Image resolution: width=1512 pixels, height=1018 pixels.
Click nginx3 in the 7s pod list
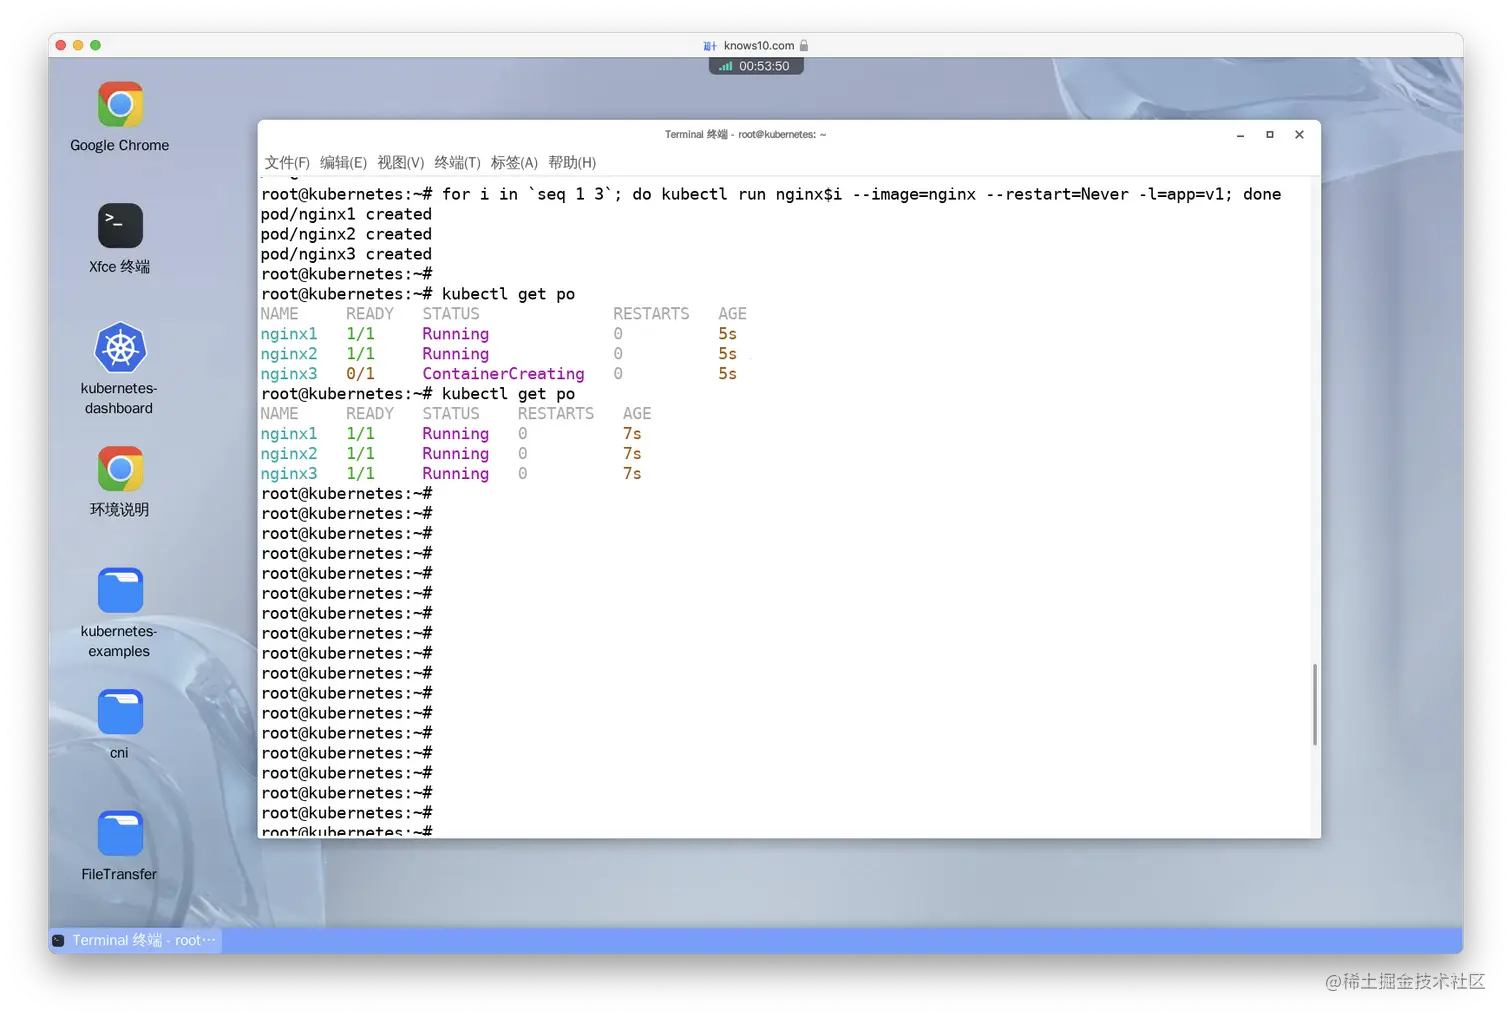coord(289,474)
